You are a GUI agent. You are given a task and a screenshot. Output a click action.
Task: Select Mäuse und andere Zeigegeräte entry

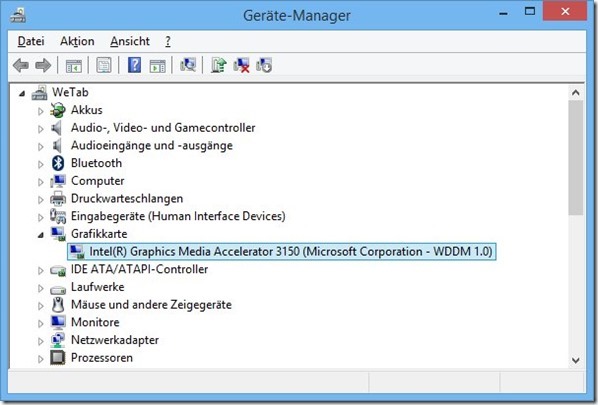(x=151, y=305)
